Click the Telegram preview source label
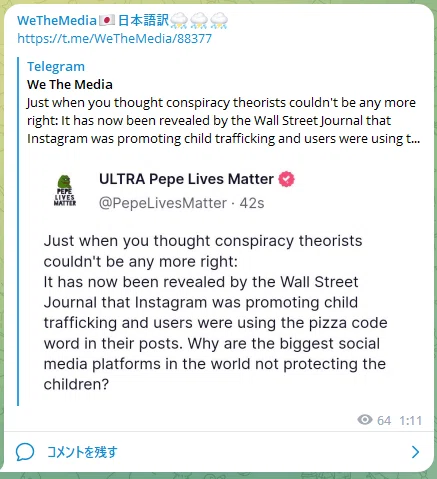Screen dimensions: 437x479 click(56, 67)
